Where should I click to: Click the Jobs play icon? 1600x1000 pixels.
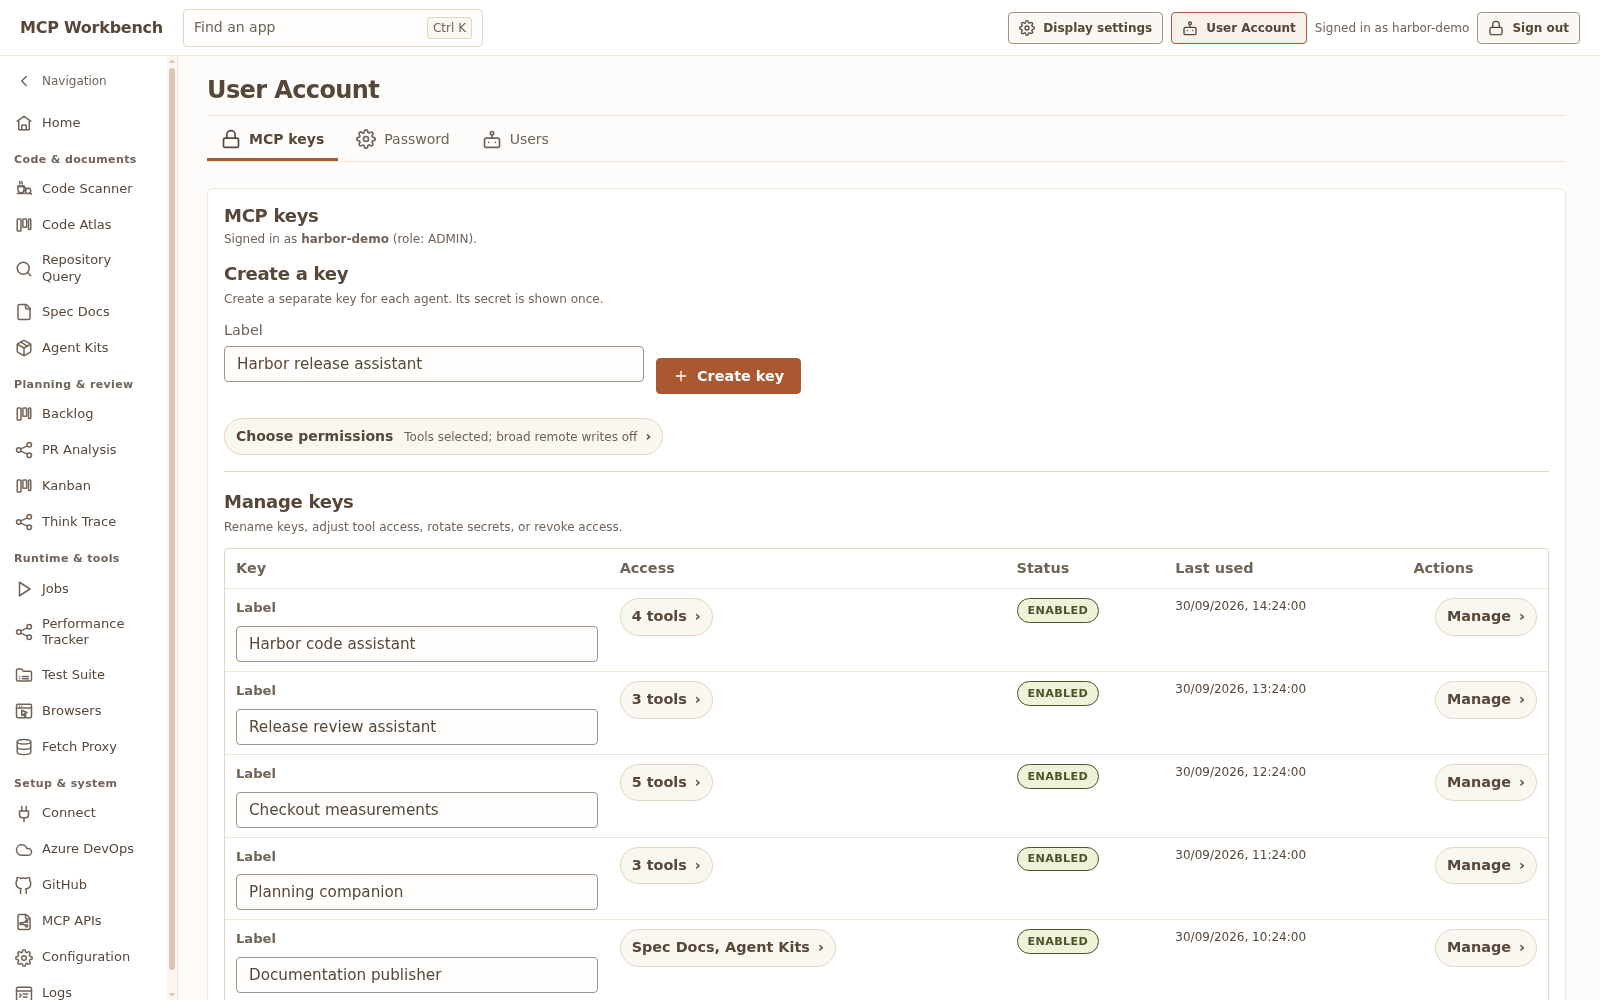[24, 589]
